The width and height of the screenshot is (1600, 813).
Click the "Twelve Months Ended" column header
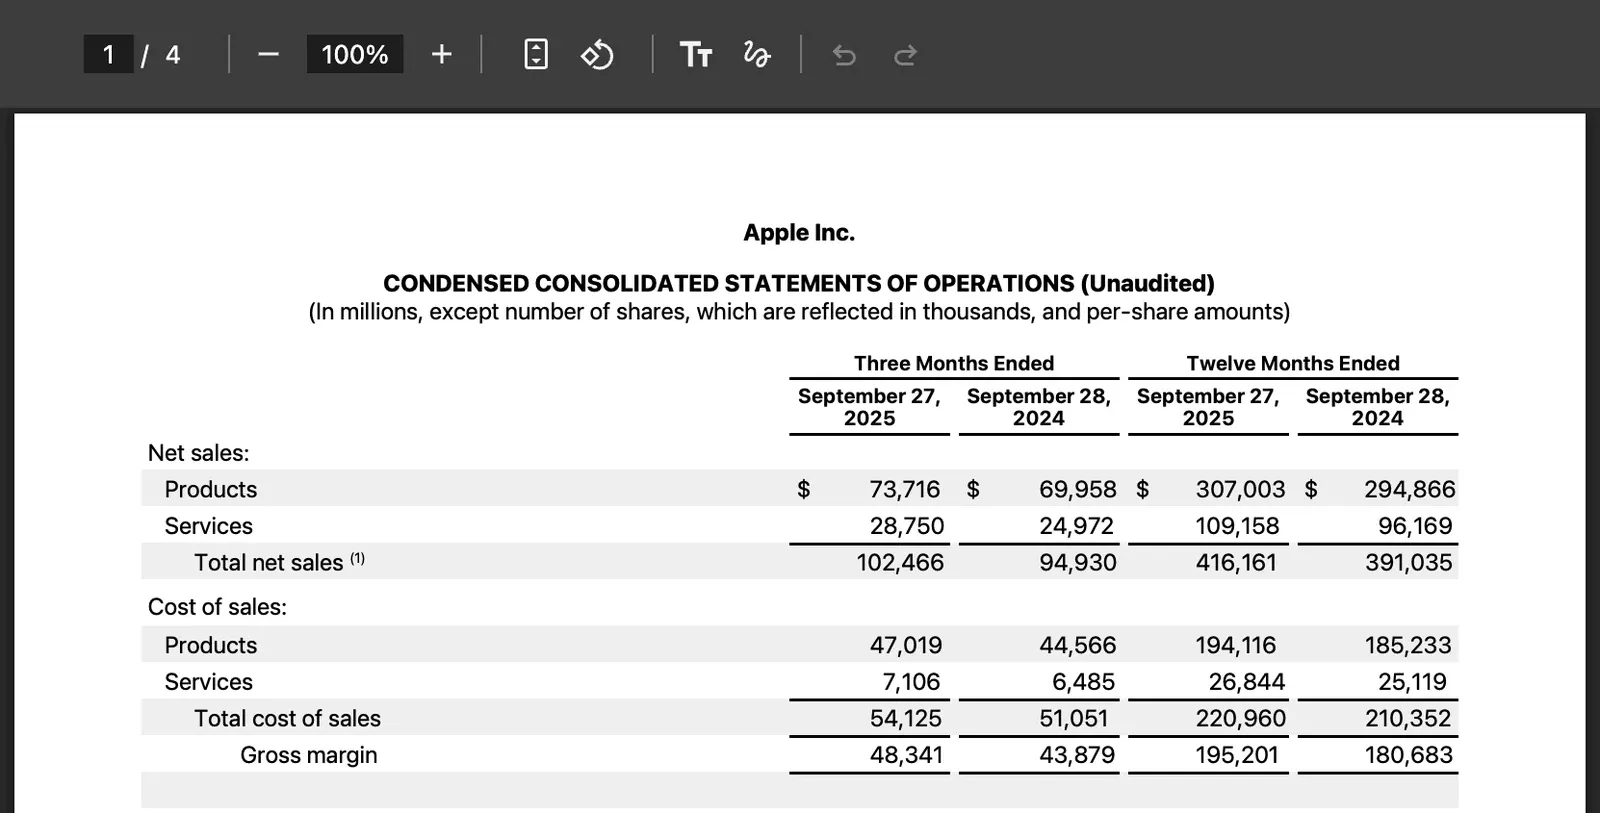point(1293,363)
